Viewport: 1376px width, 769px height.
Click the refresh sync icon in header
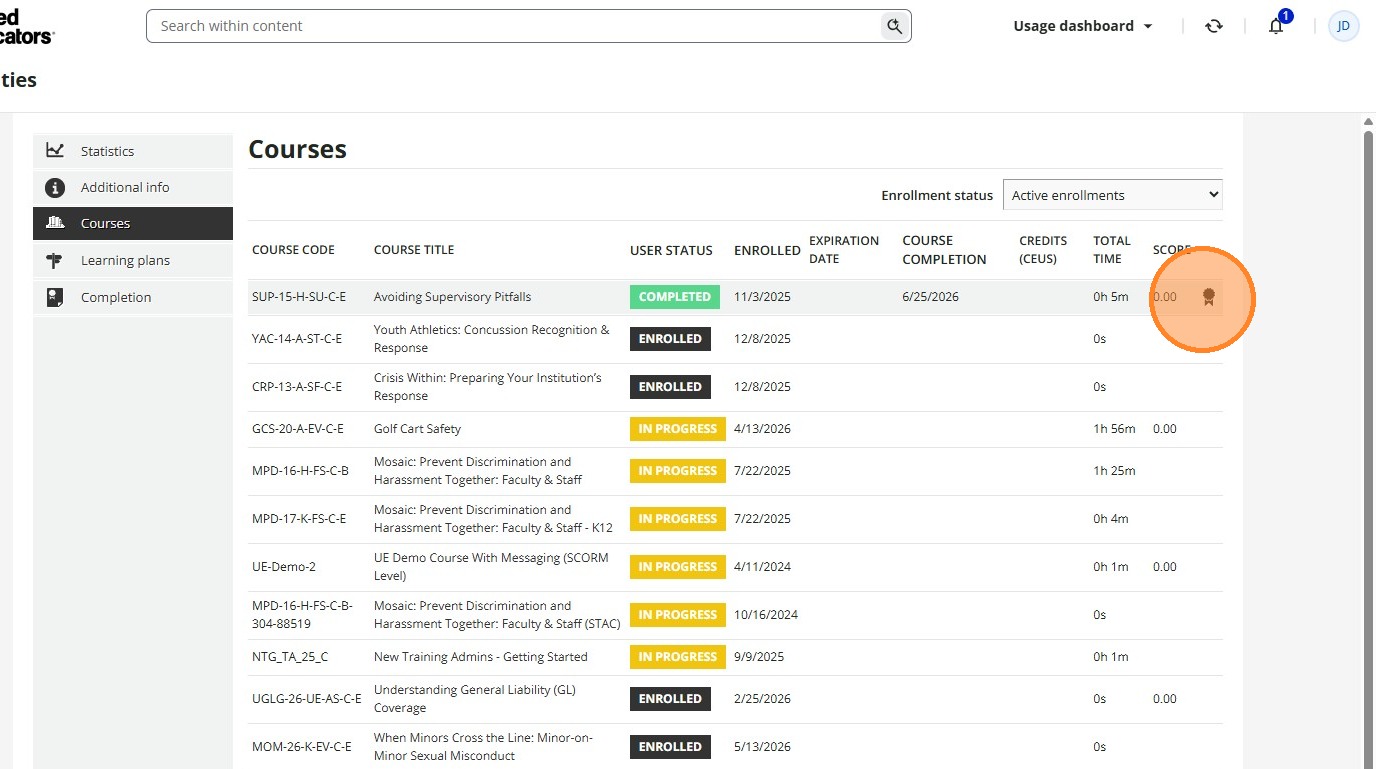point(1214,26)
